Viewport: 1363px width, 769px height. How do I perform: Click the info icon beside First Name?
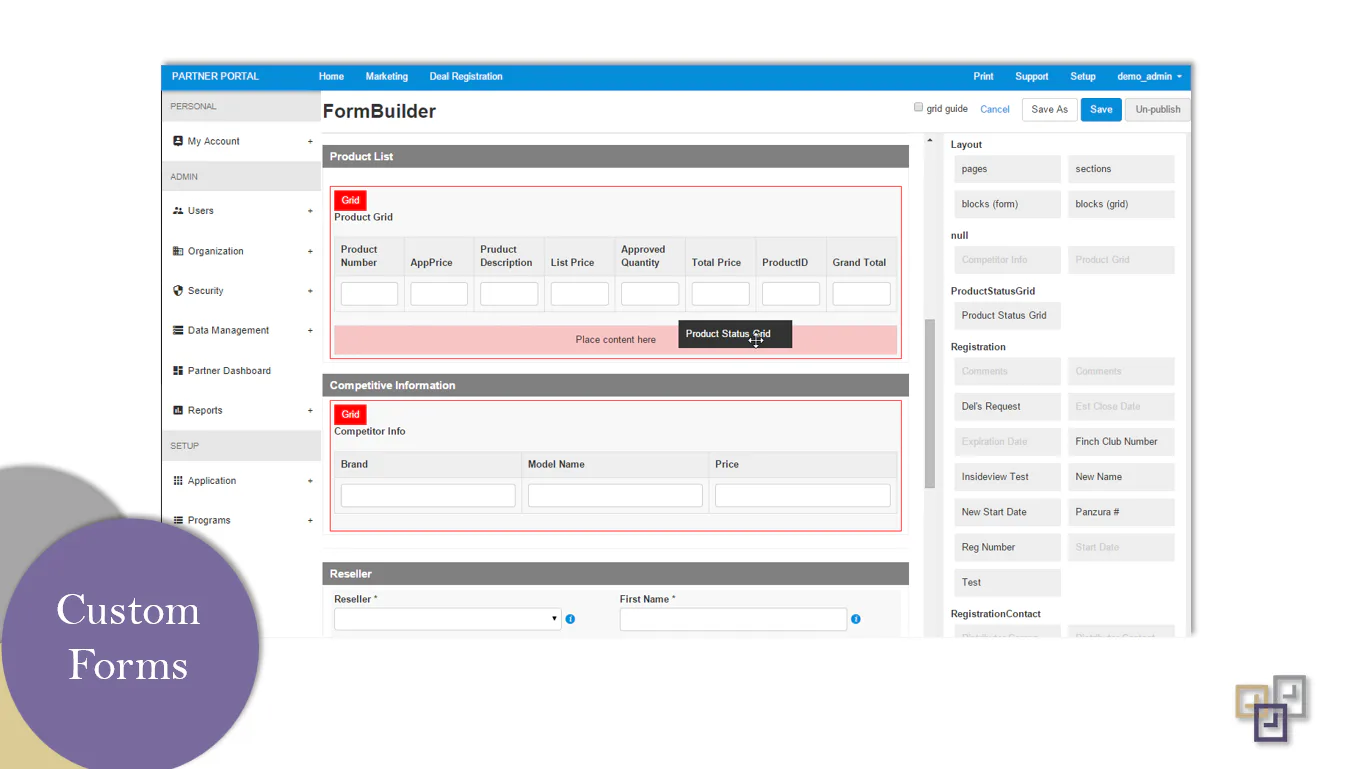coord(856,619)
